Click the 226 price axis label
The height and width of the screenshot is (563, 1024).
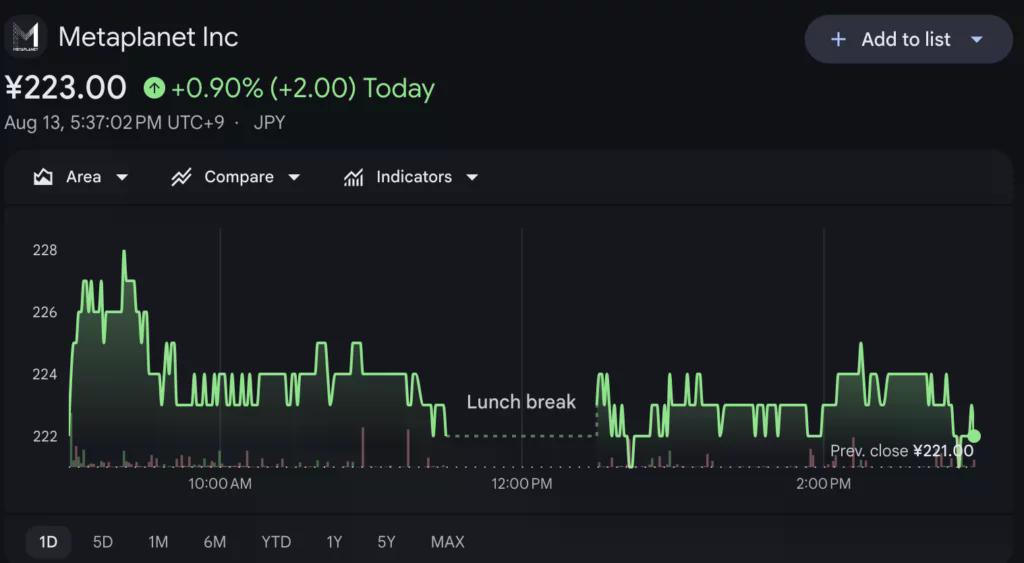(45, 312)
